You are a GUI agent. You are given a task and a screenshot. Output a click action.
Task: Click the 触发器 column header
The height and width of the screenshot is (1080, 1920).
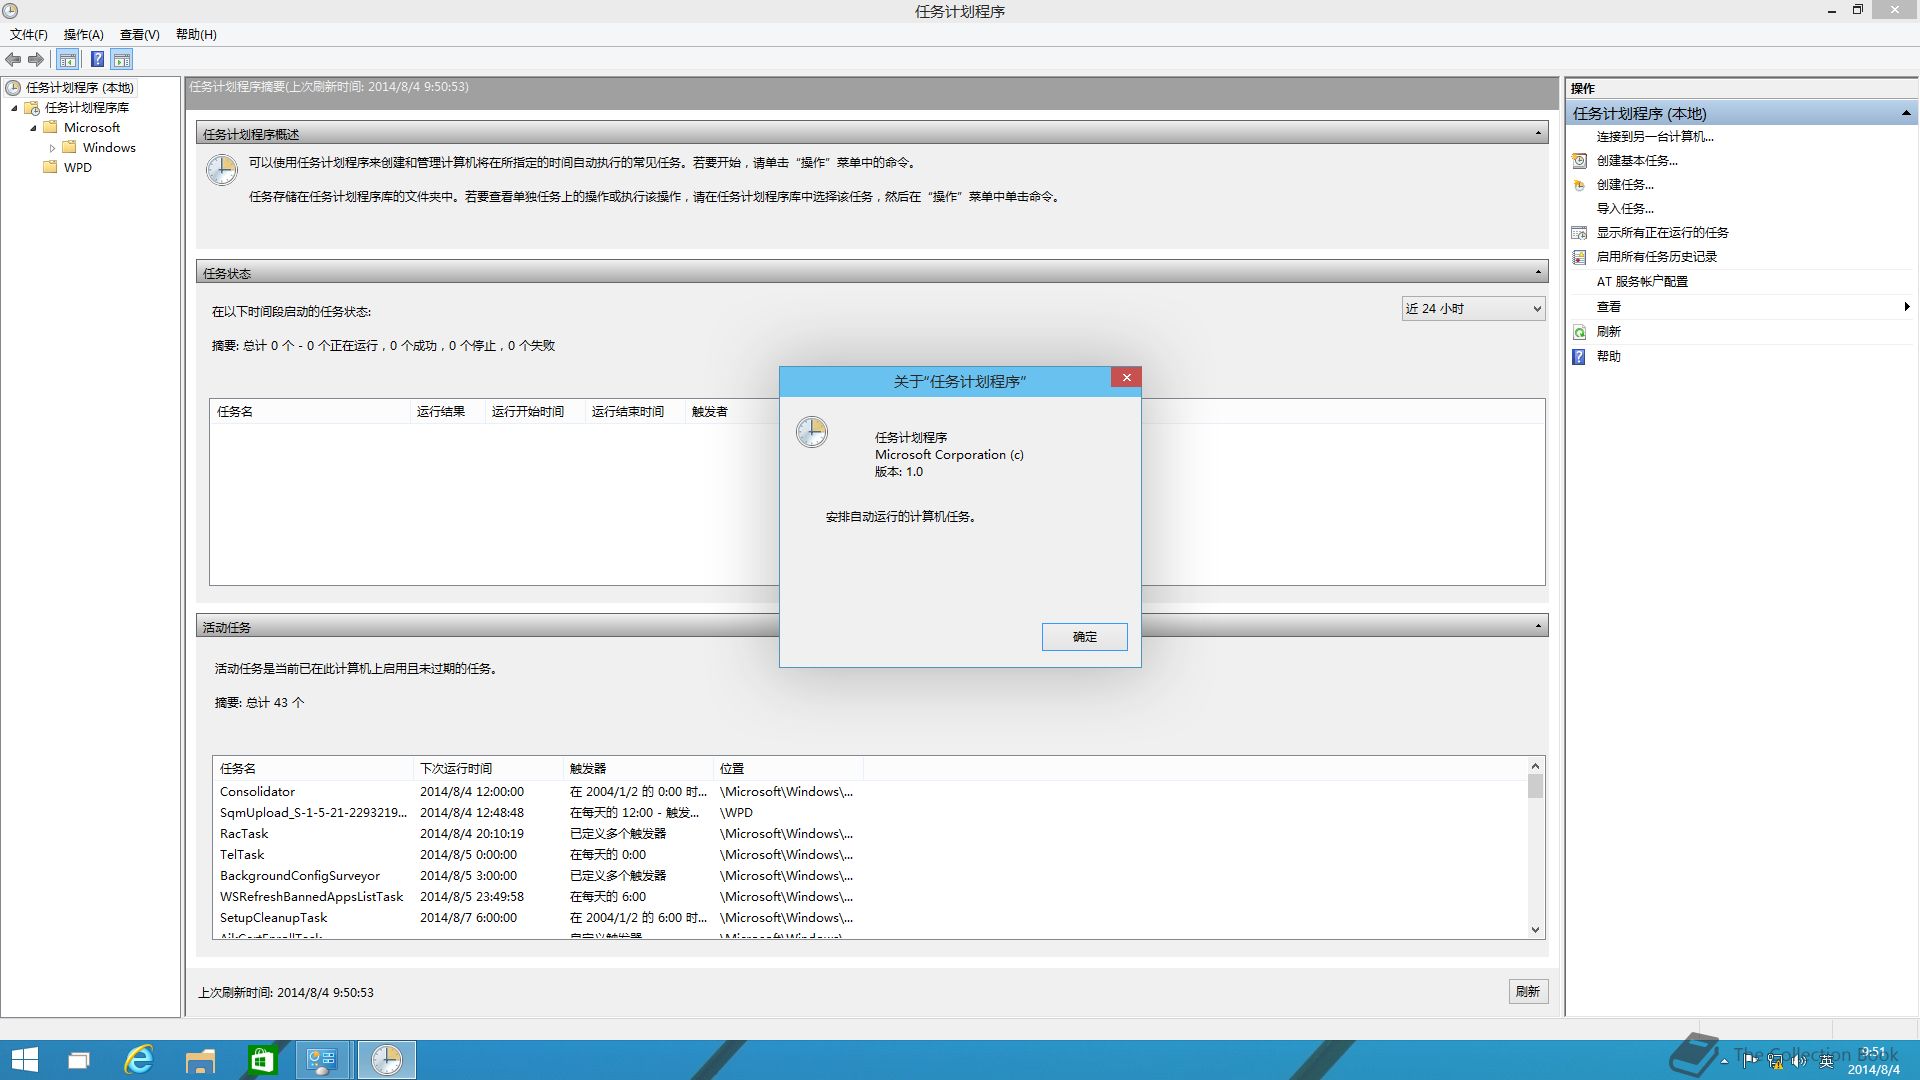coord(638,769)
